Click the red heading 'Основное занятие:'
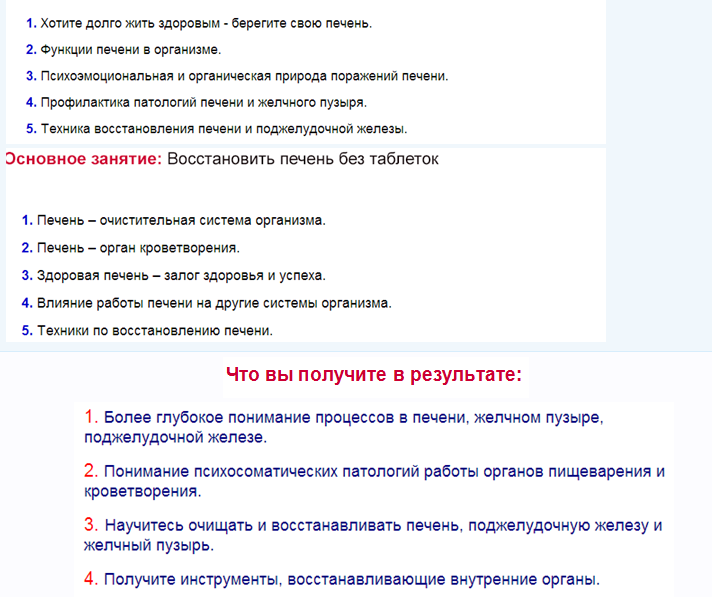Image resolution: width=712 pixels, height=597 pixels. coord(84,159)
